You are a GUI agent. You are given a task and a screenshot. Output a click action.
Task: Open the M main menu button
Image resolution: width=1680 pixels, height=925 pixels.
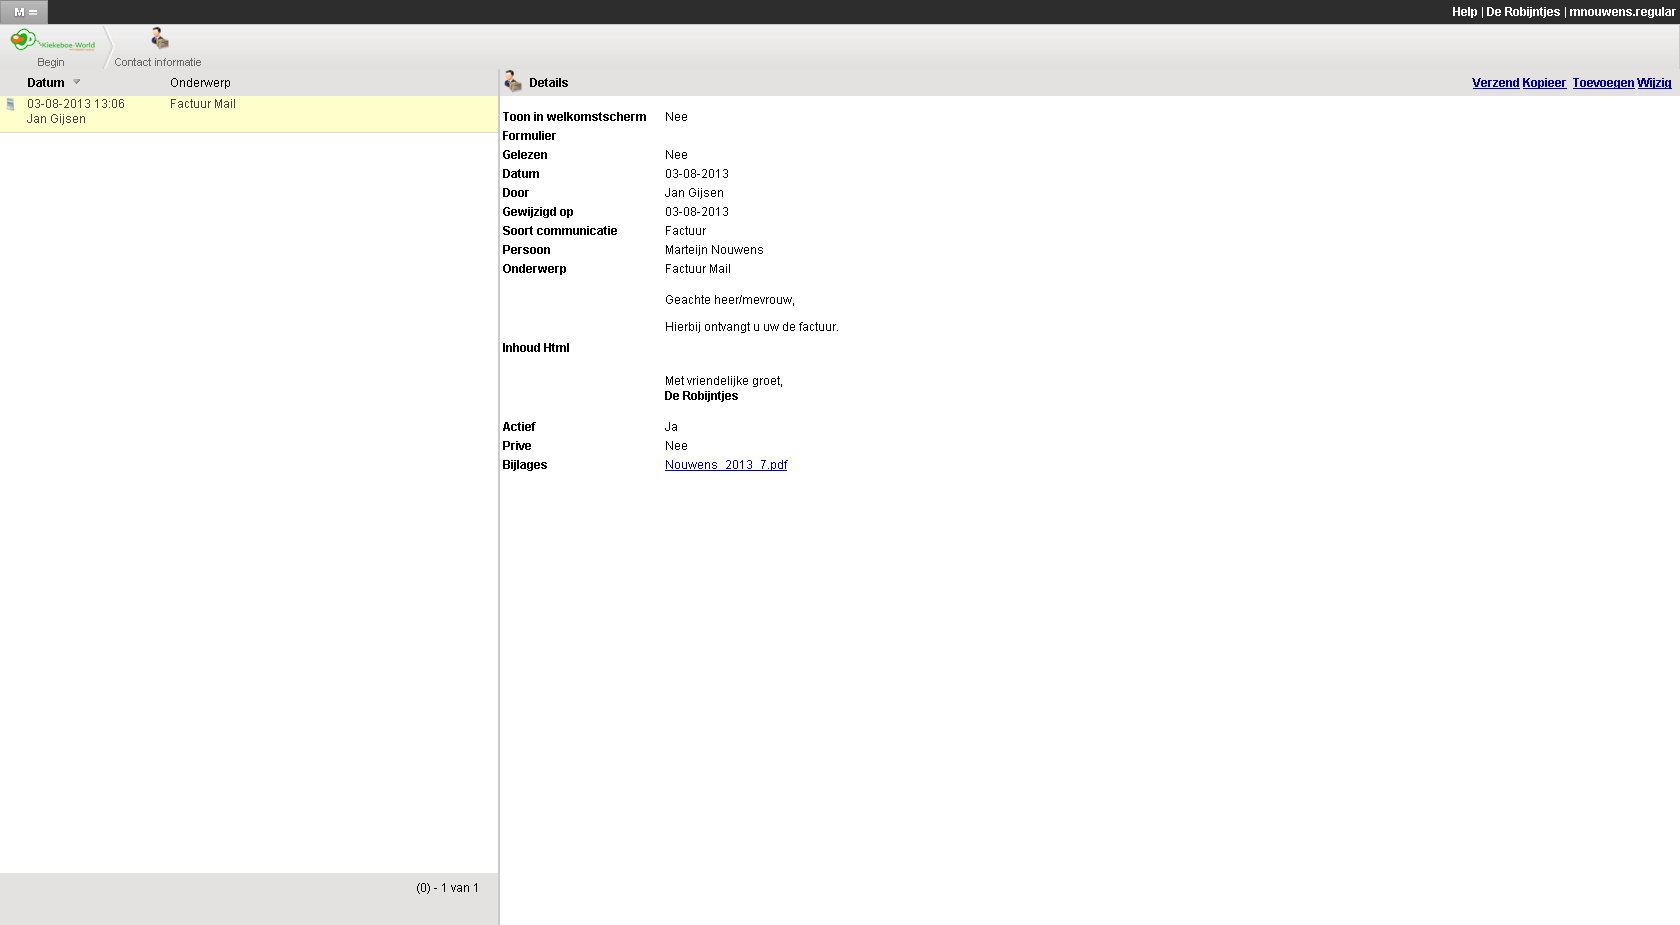(x=24, y=12)
